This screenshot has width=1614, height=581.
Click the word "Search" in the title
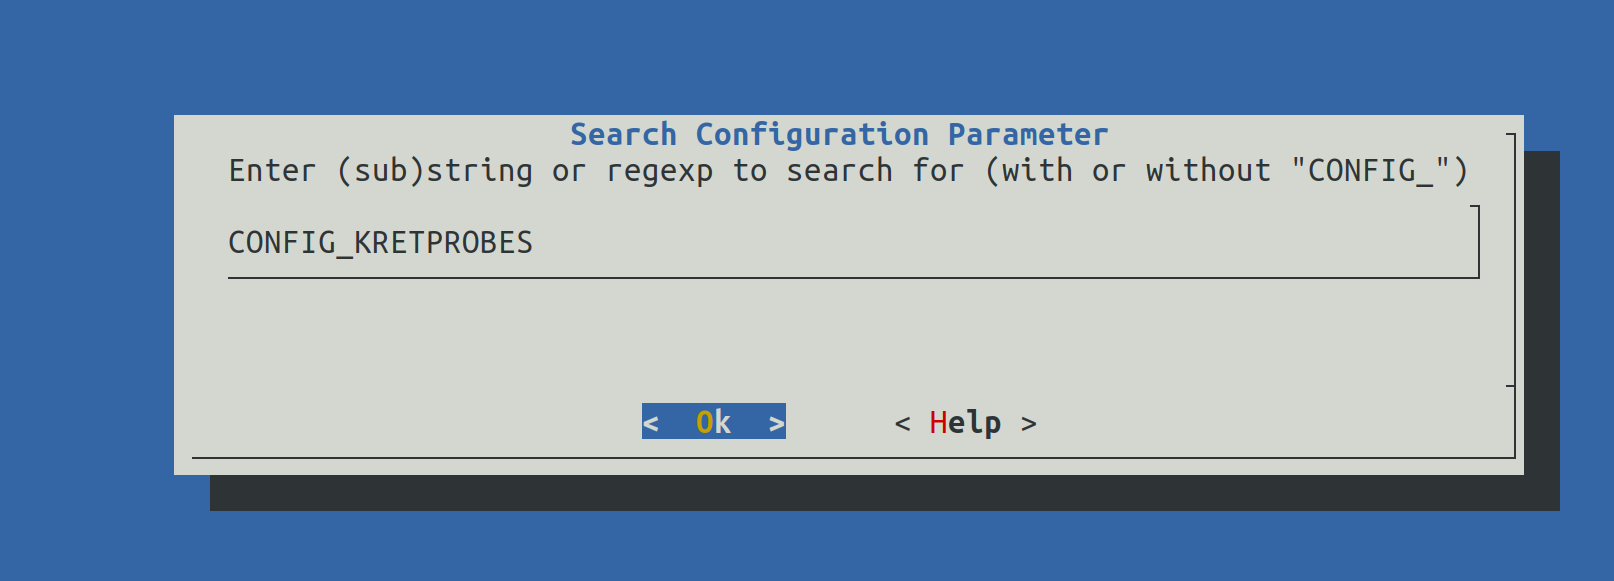623,135
